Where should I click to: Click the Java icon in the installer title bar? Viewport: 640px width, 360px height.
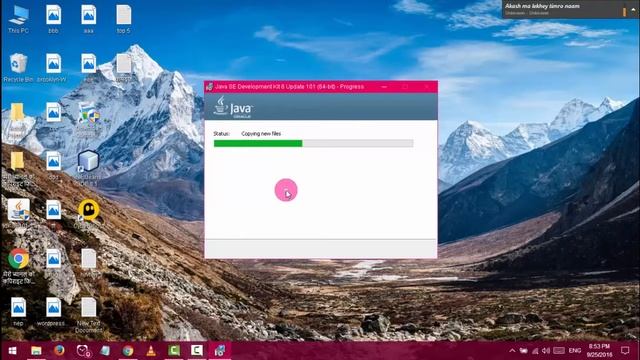click(x=209, y=87)
